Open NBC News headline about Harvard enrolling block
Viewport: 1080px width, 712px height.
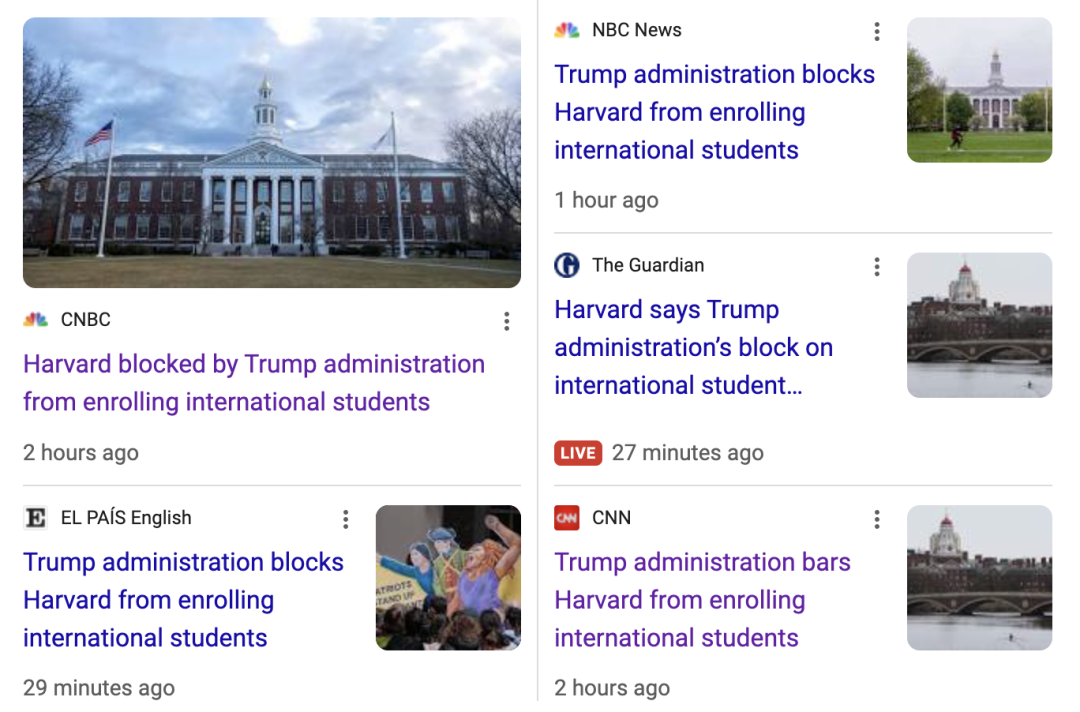pos(714,112)
